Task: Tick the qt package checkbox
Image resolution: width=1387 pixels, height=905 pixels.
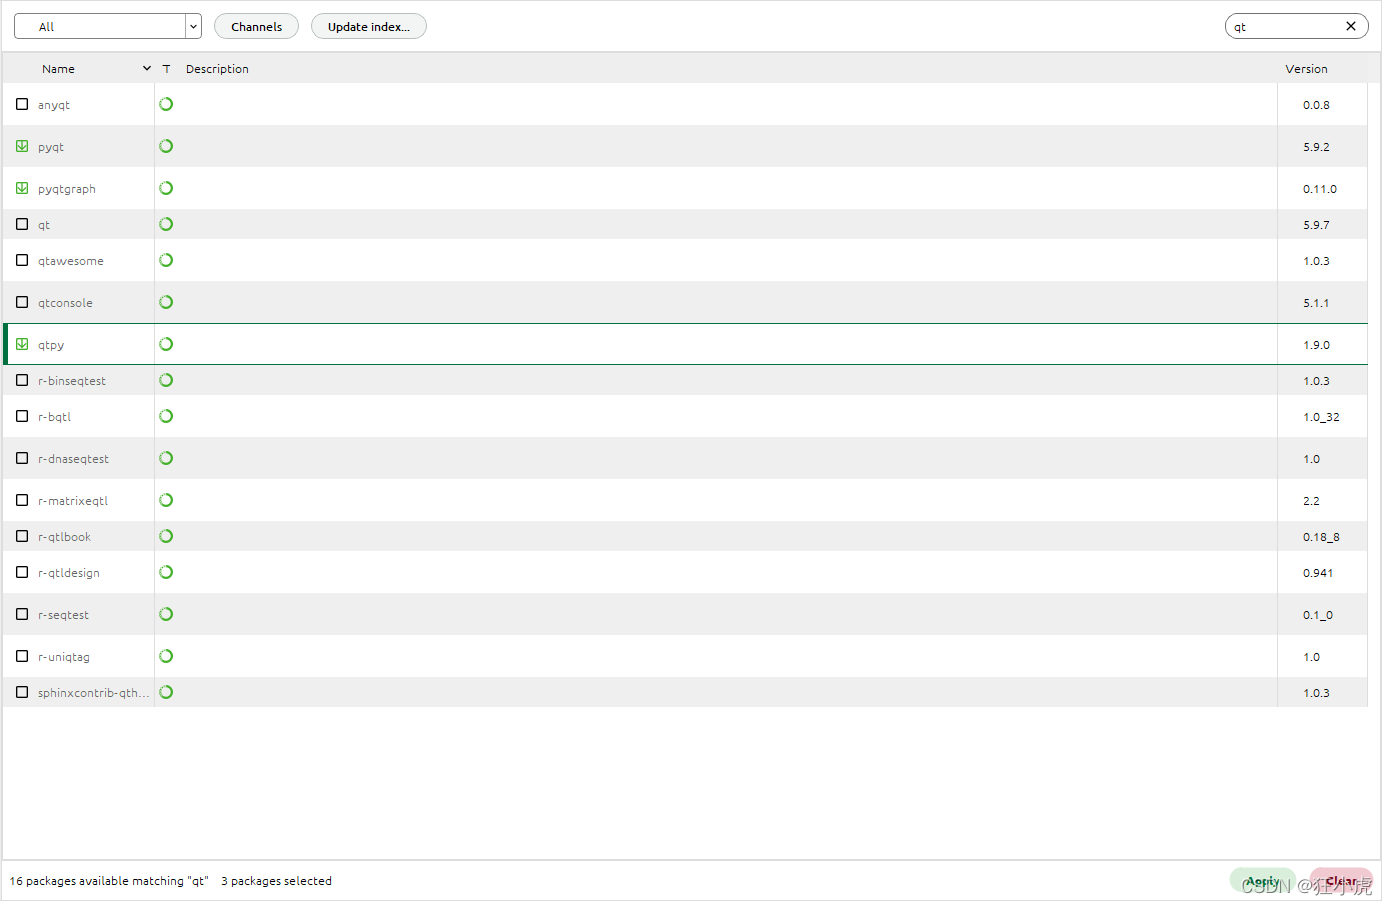Action: tap(22, 224)
